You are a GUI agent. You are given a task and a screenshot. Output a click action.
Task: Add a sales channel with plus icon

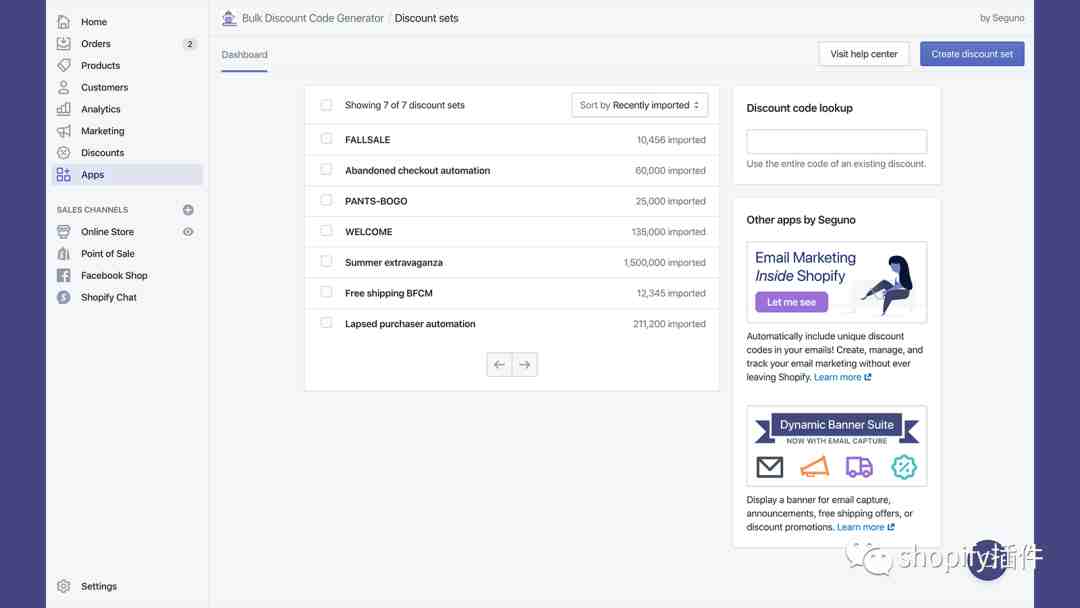[x=188, y=210]
